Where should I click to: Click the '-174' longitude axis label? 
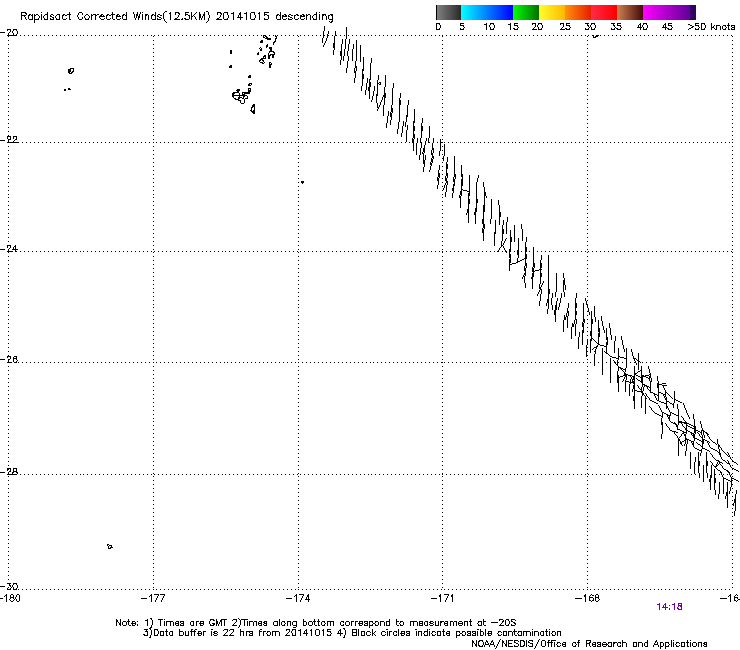coord(298,599)
